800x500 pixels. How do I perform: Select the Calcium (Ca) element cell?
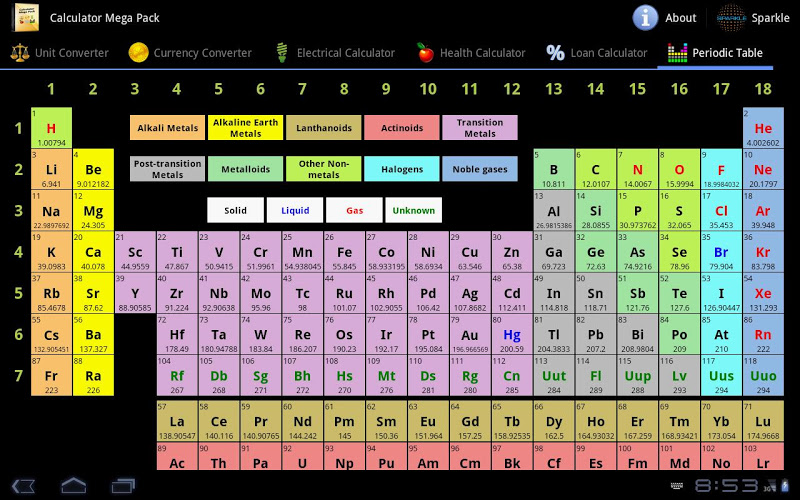point(93,252)
